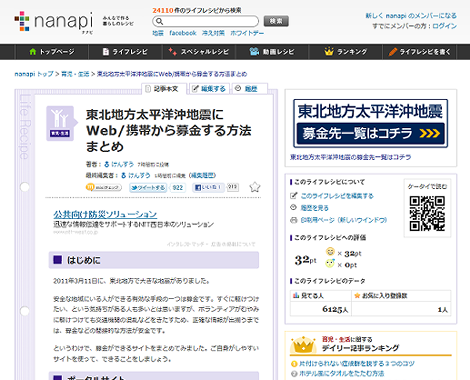This screenshot has width=470, height=380.
Task: Open スペシャルレシピ navigation item
Action: pyautogui.click(x=199, y=52)
